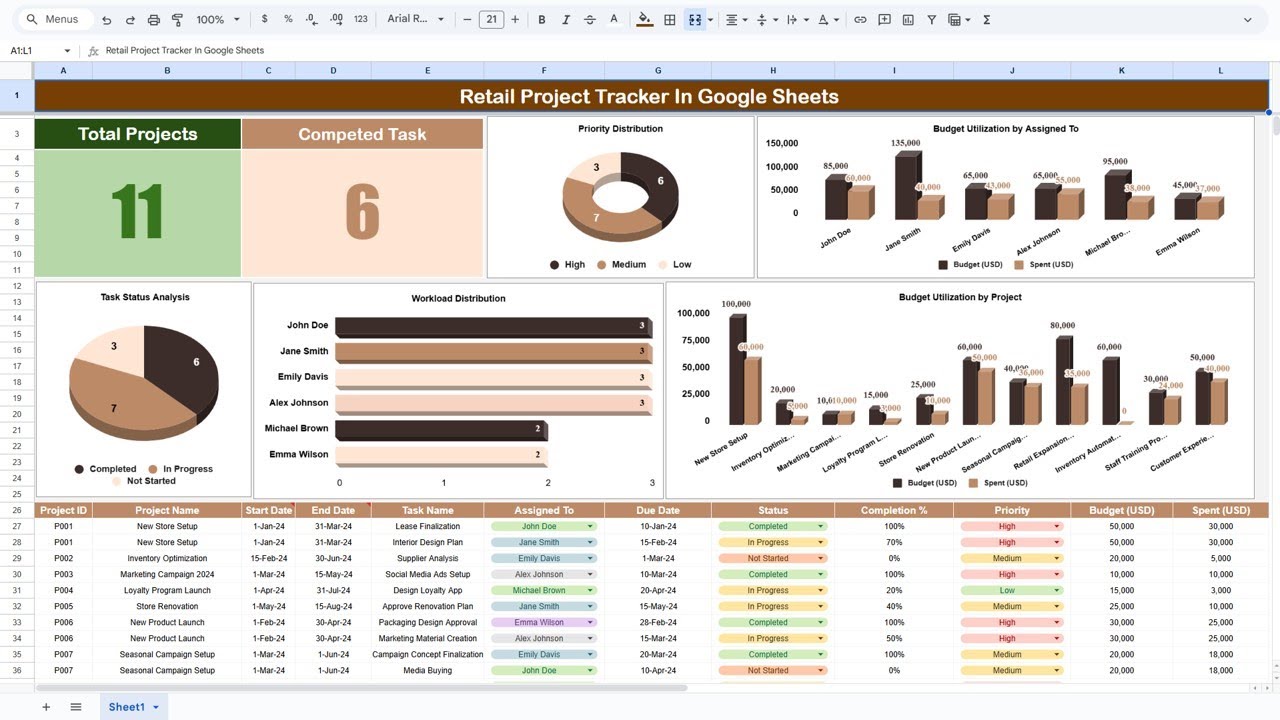1280x720 pixels.
Task: Click Budget Utilization by Project chart title
Action: click(960, 297)
